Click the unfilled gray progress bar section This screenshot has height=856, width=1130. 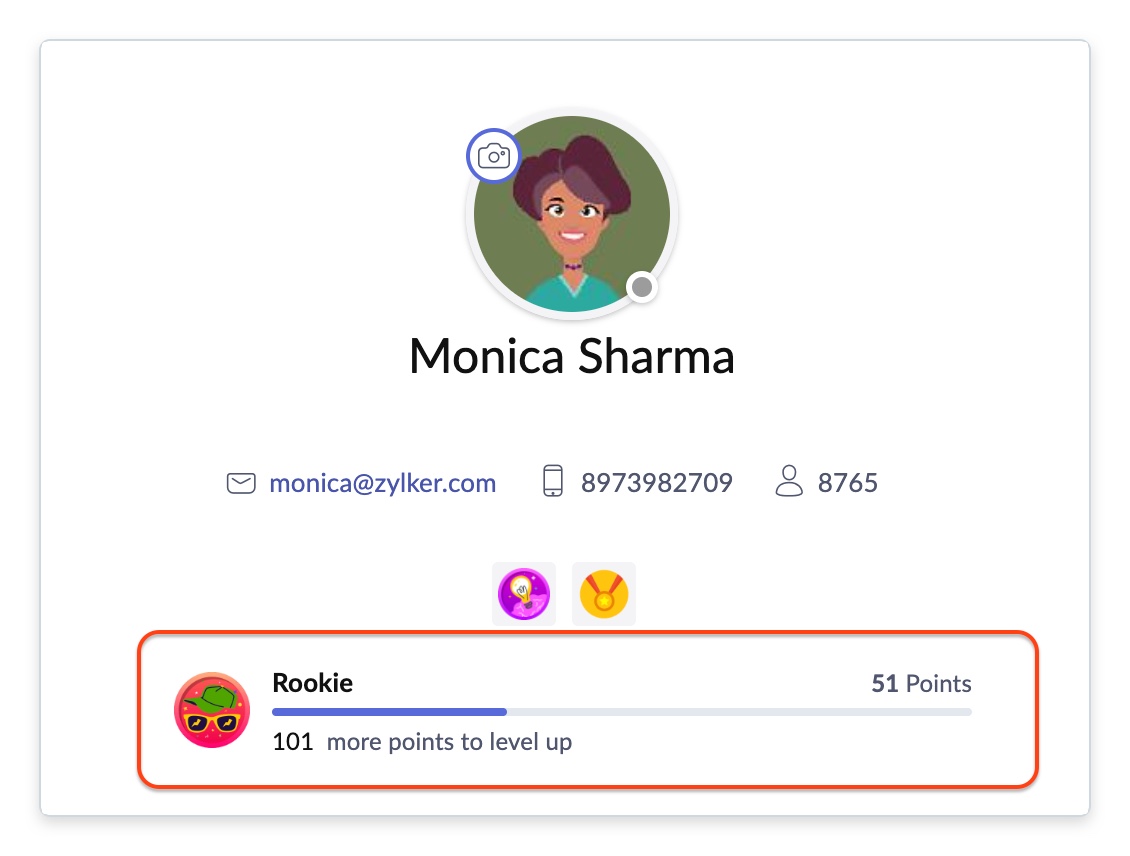pyautogui.click(x=739, y=712)
